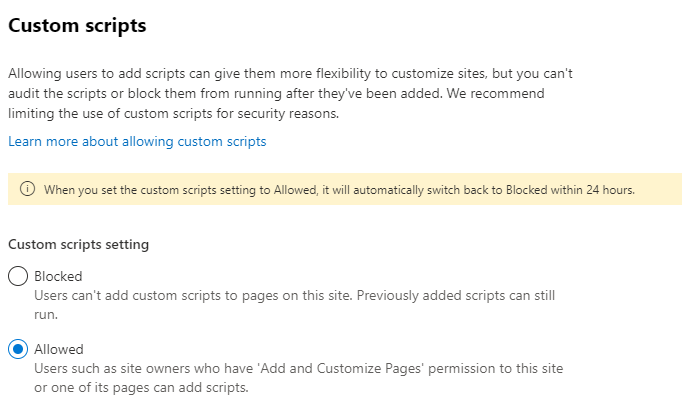Click the info icon in the yellow banner
Image resolution: width=682 pixels, height=417 pixels.
(x=27, y=189)
